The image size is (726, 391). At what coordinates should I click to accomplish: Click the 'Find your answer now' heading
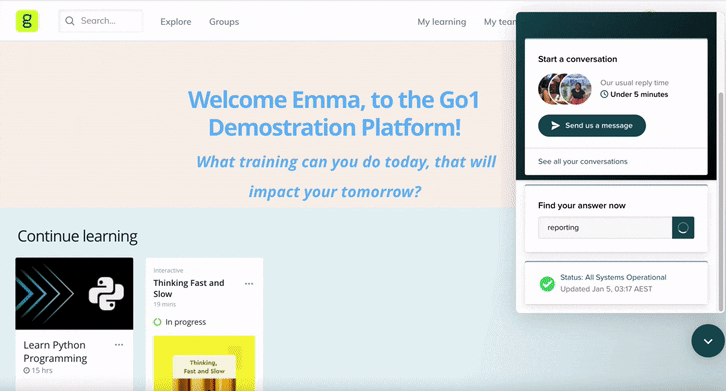click(x=582, y=205)
